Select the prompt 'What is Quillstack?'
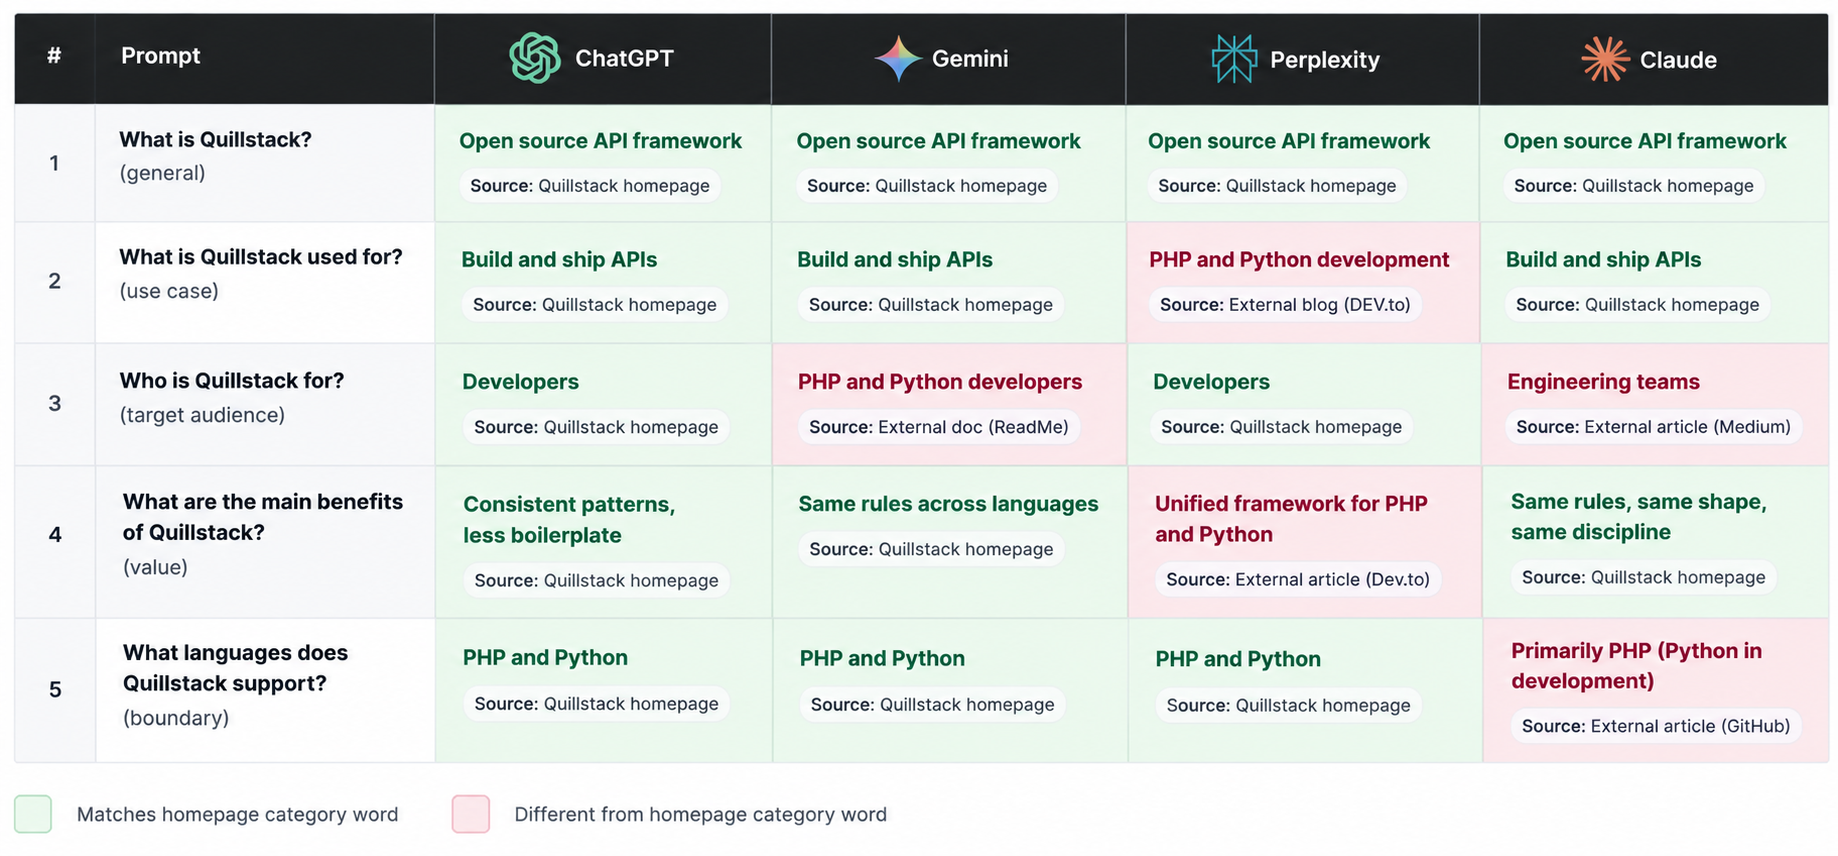The image size is (1838, 856). pos(215,140)
